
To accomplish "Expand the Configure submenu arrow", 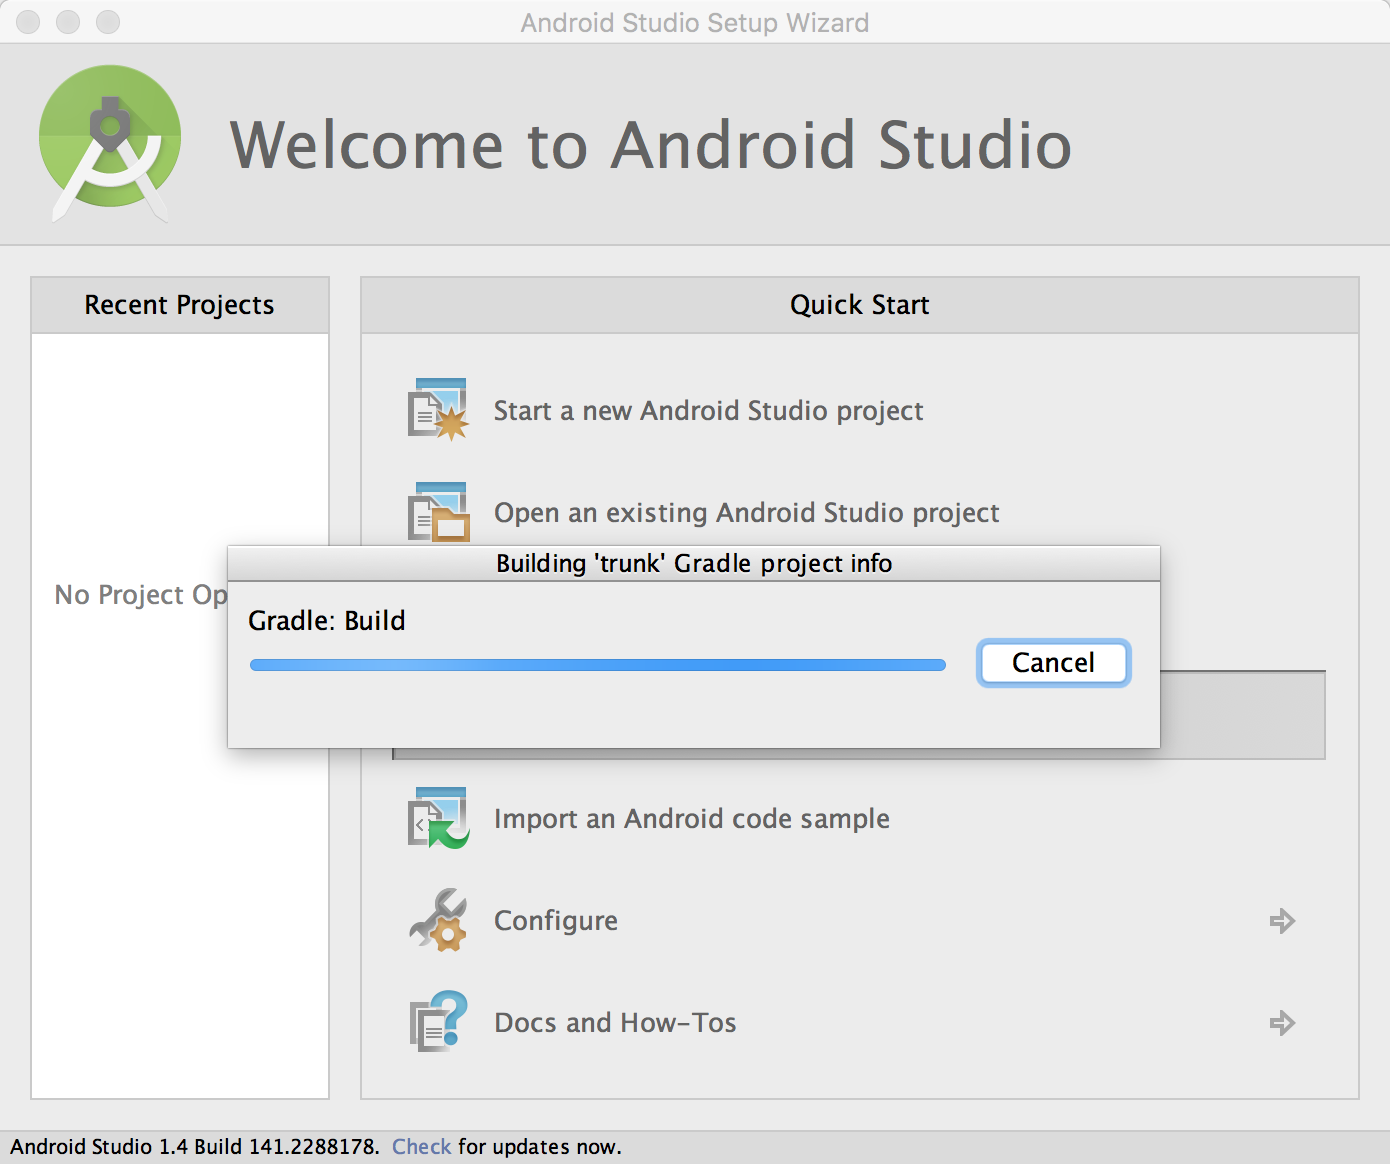I will [x=1282, y=921].
